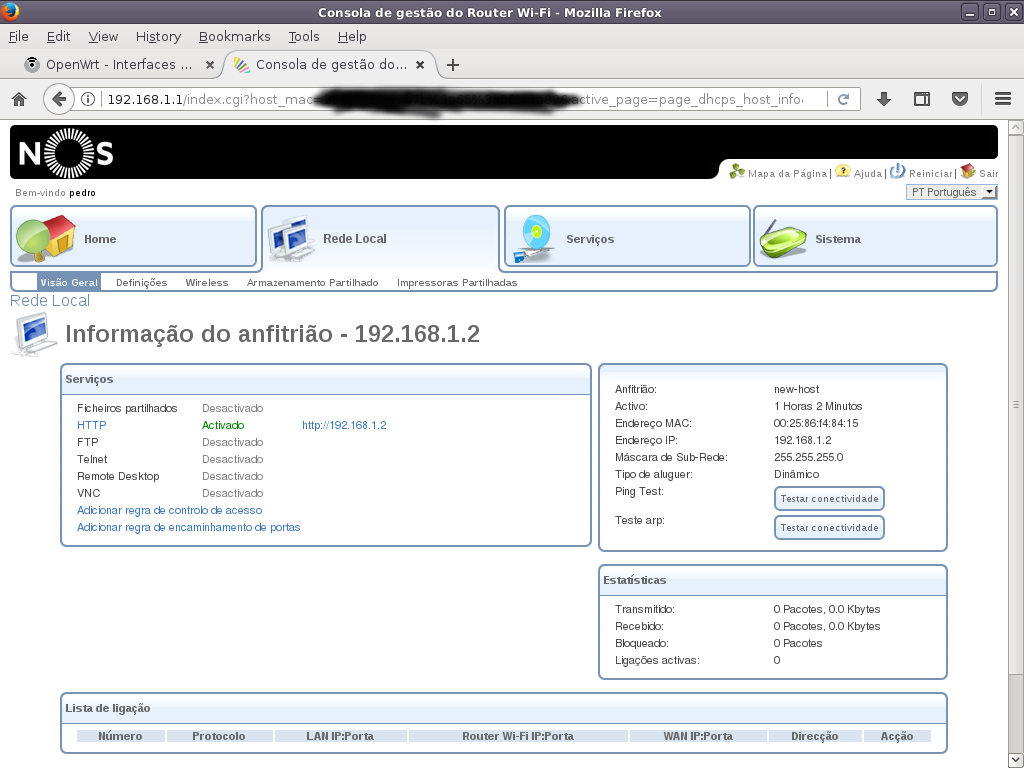
Task: Click Adicionar regra de controlo de acesso
Action: click(x=170, y=510)
